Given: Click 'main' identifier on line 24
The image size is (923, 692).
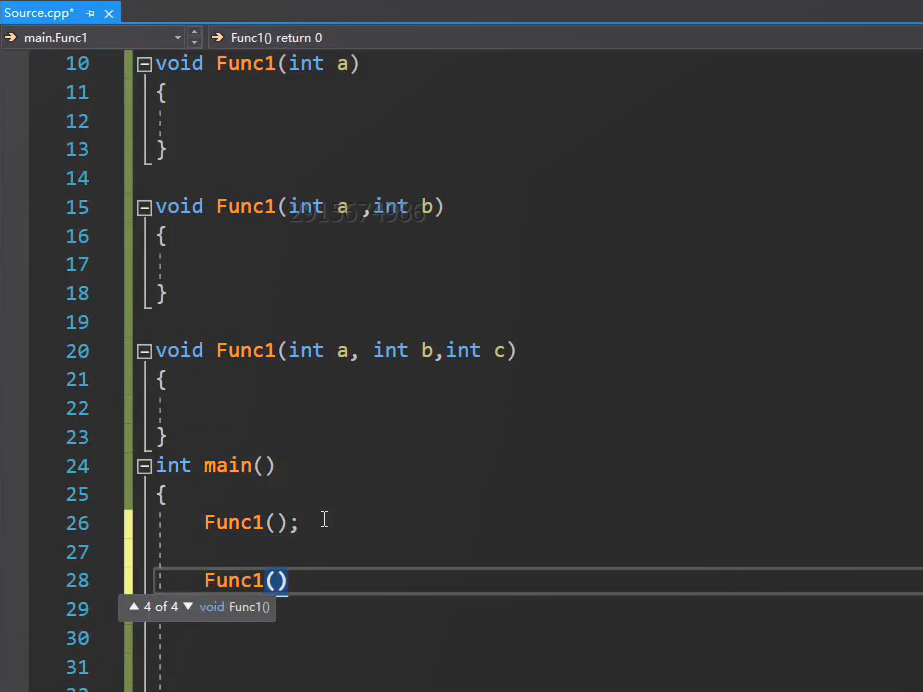Looking at the screenshot, I should click(x=228, y=465).
